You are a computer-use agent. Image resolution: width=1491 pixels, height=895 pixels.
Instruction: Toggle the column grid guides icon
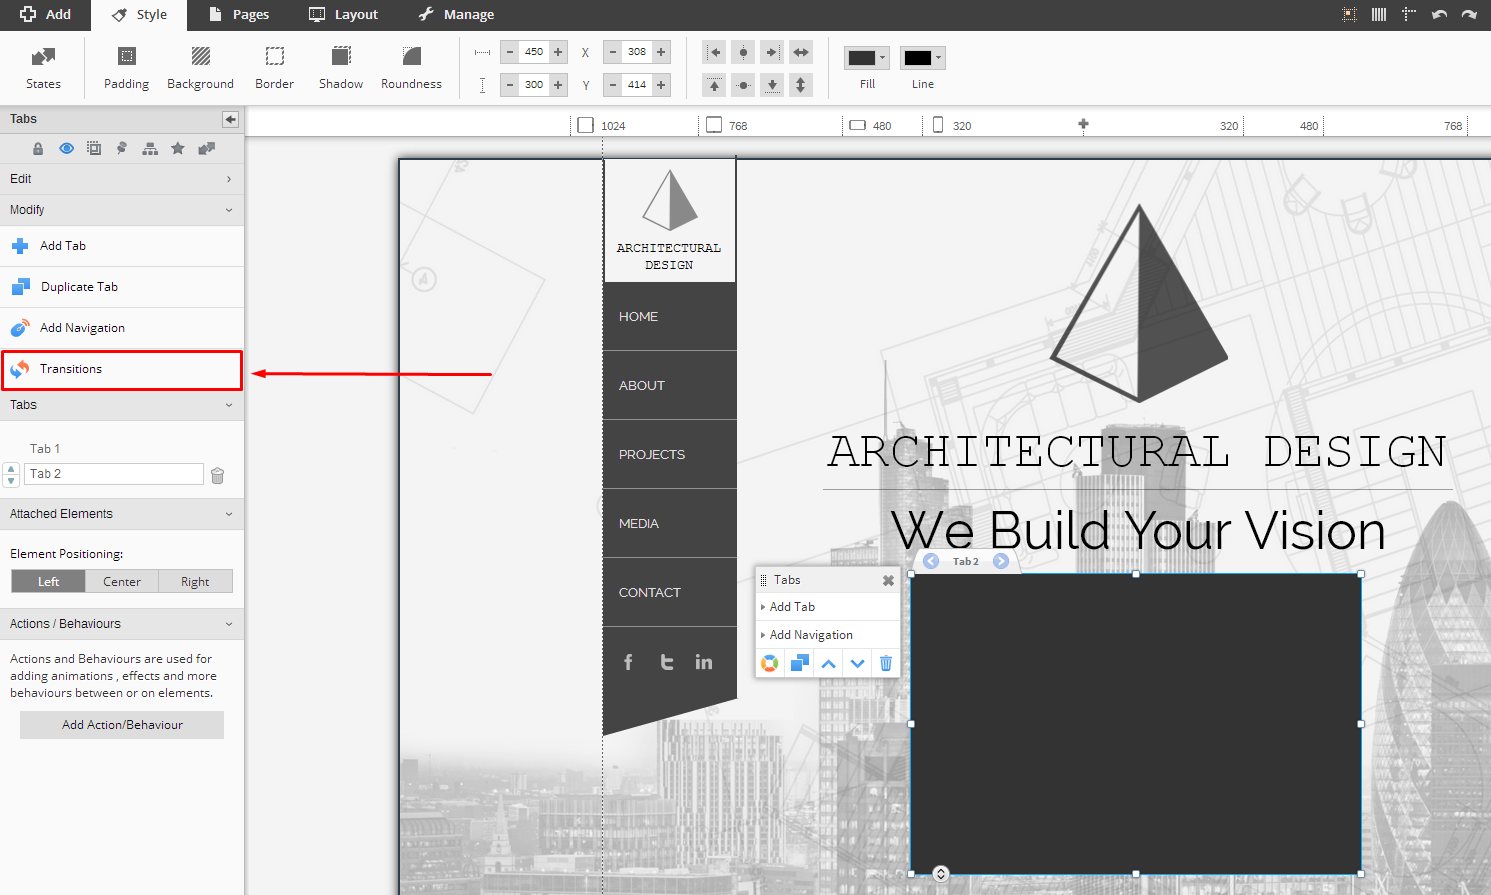point(1379,14)
